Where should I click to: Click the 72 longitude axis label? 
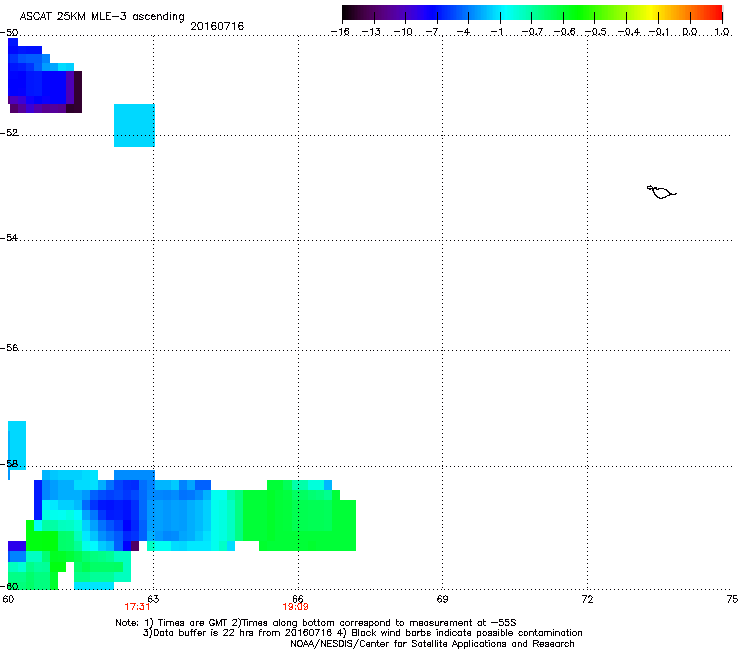(x=588, y=599)
